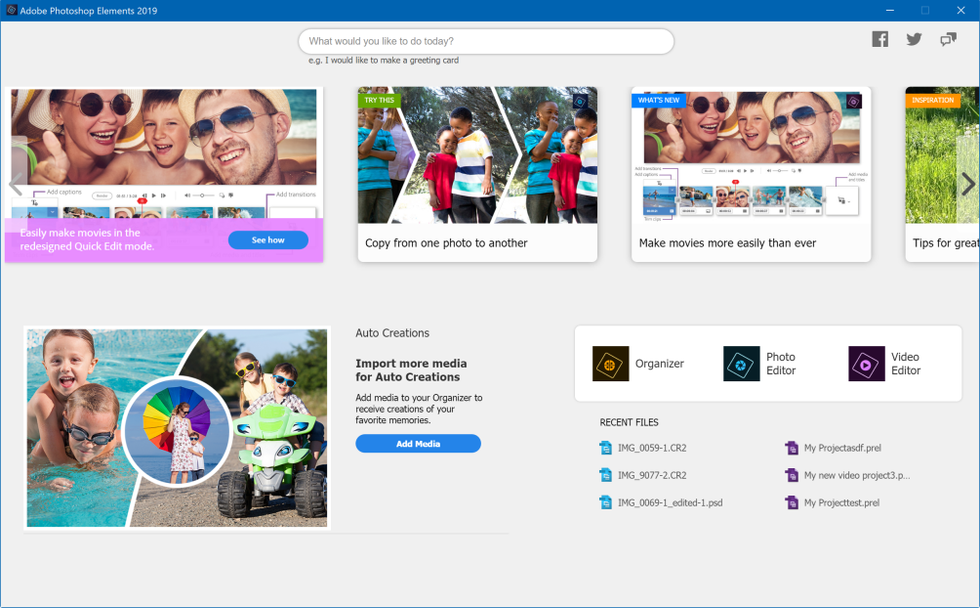Open Make movies more easily card
This screenshot has height=608, width=980.
751,175
